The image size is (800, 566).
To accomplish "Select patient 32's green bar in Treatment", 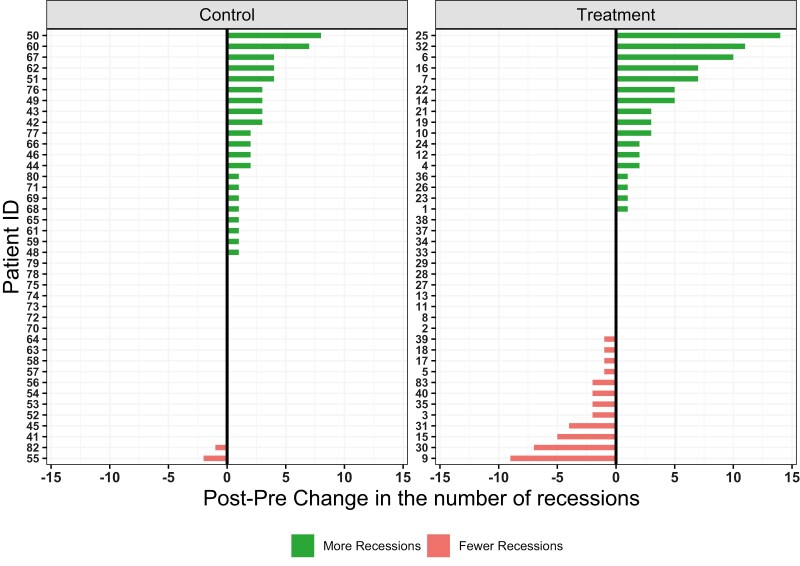I will pyautogui.click(x=680, y=46).
